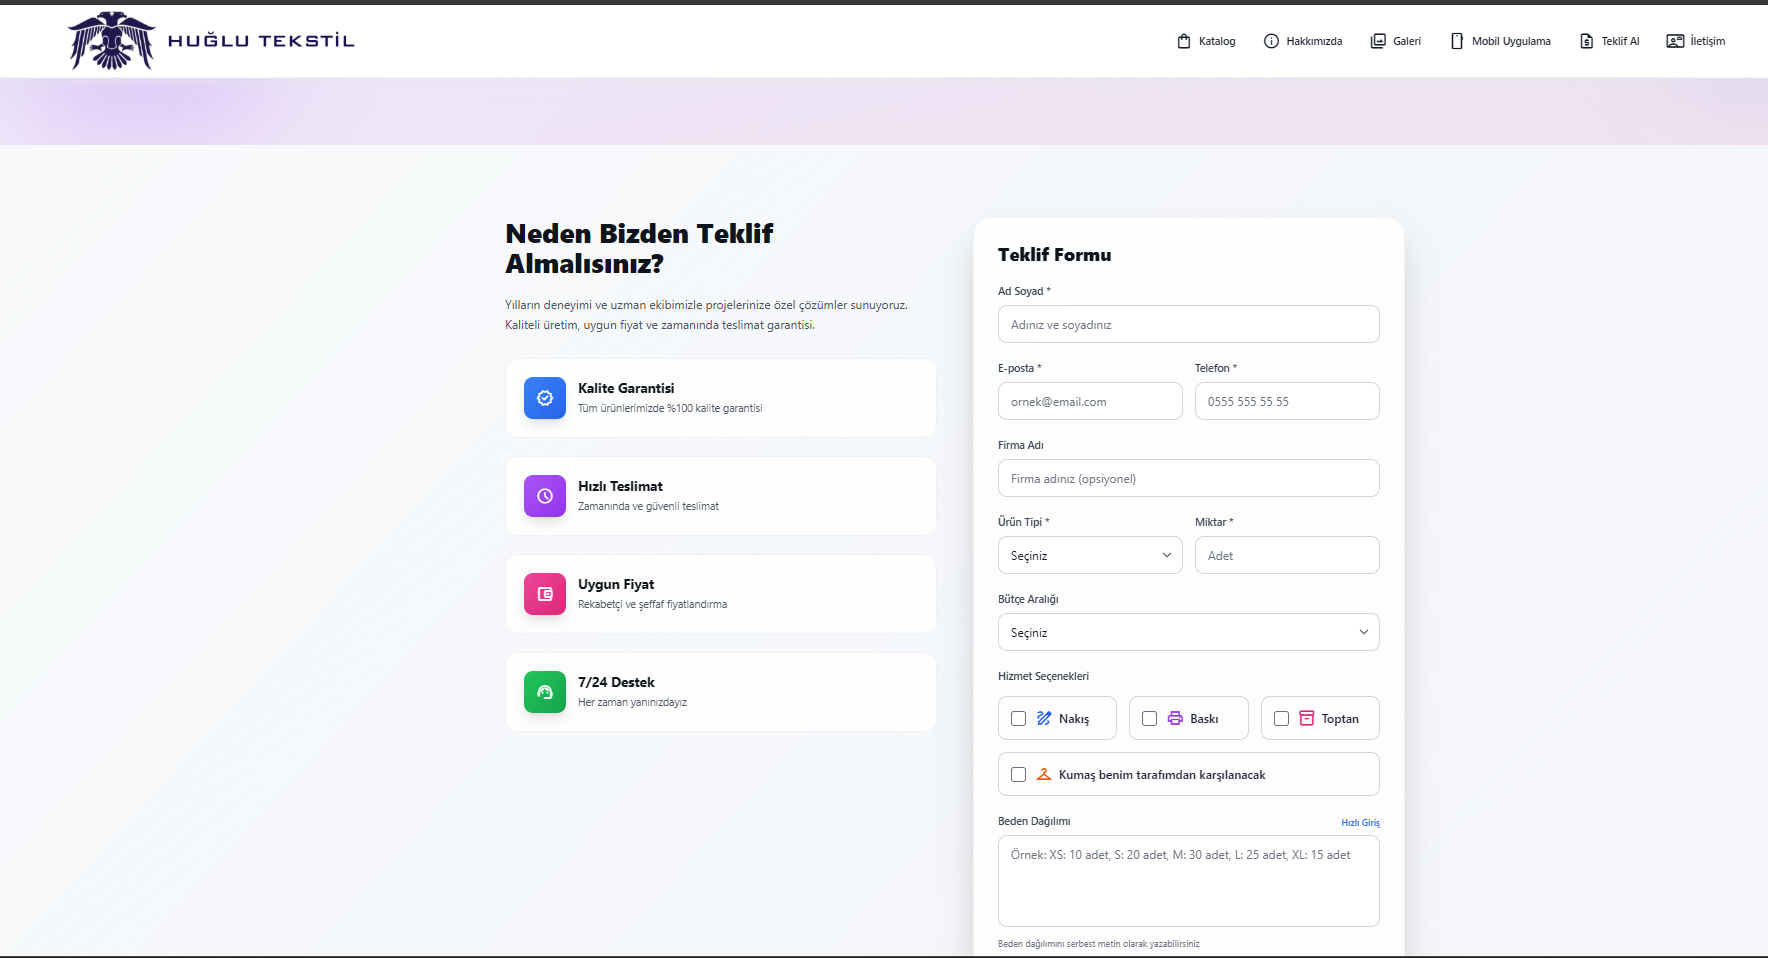
Task: Click the blue Kalite Garantisi shield icon
Action: coord(545,398)
